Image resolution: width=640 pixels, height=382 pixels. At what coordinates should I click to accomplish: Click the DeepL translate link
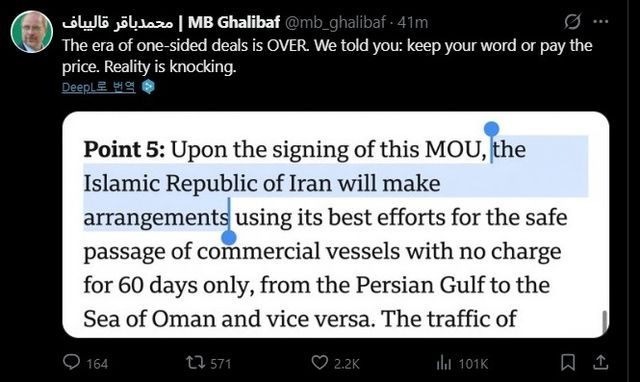pyautogui.click(x=98, y=87)
